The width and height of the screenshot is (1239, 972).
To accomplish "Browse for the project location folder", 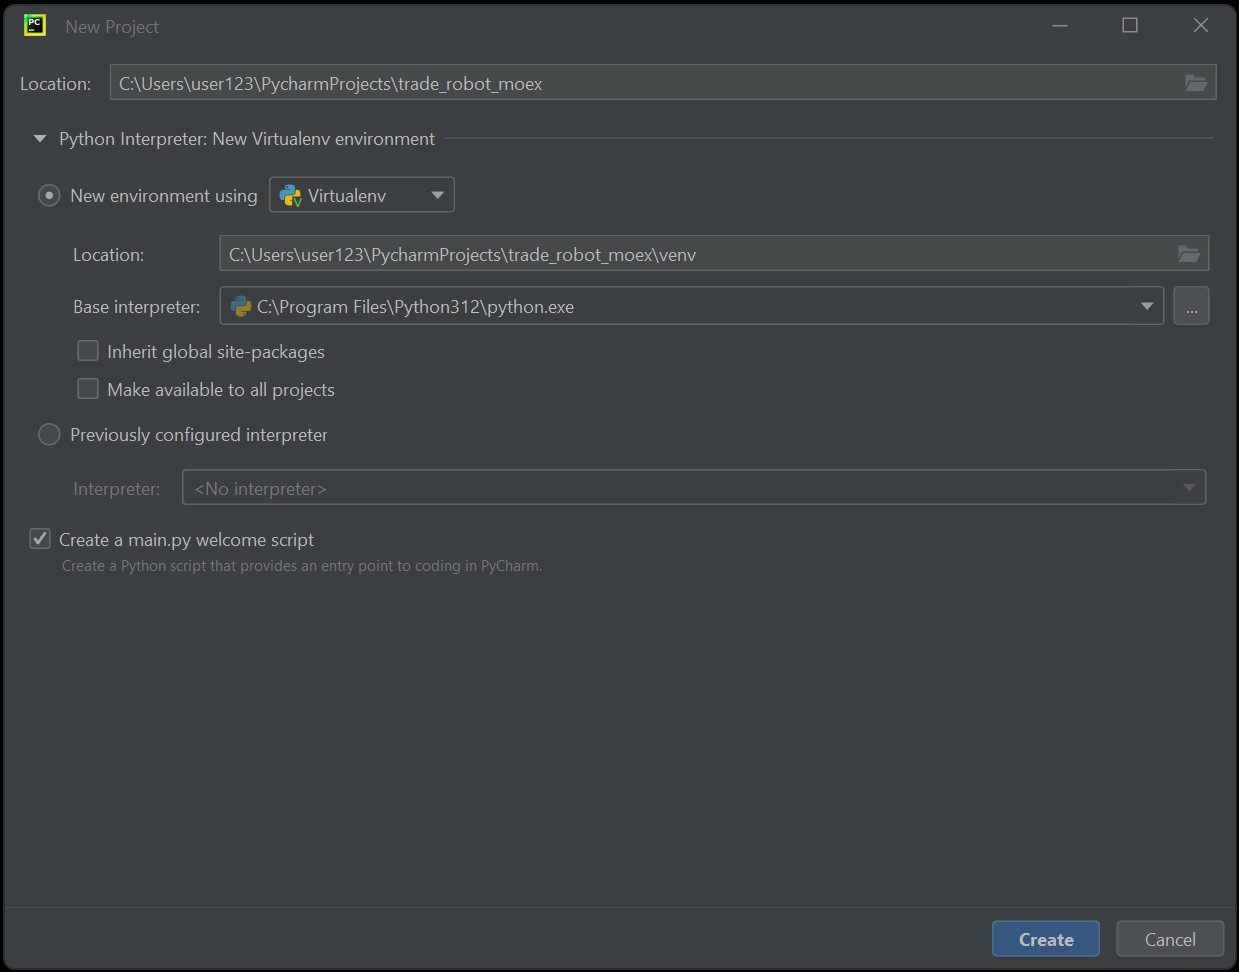I will (1195, 83).
